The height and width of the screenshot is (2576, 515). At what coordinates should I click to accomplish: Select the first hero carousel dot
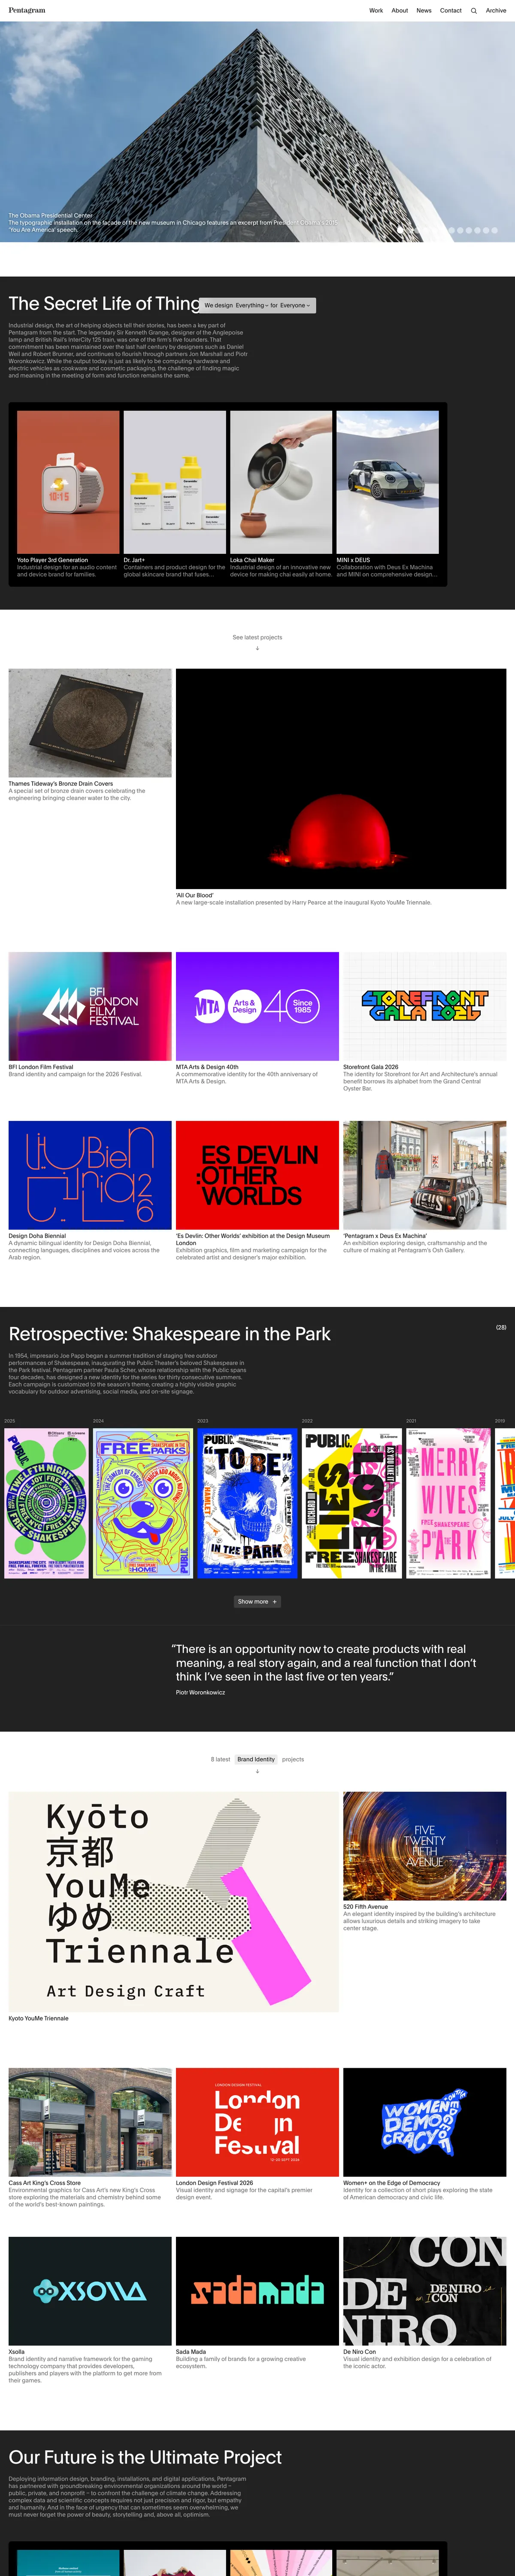coord(401,230)
